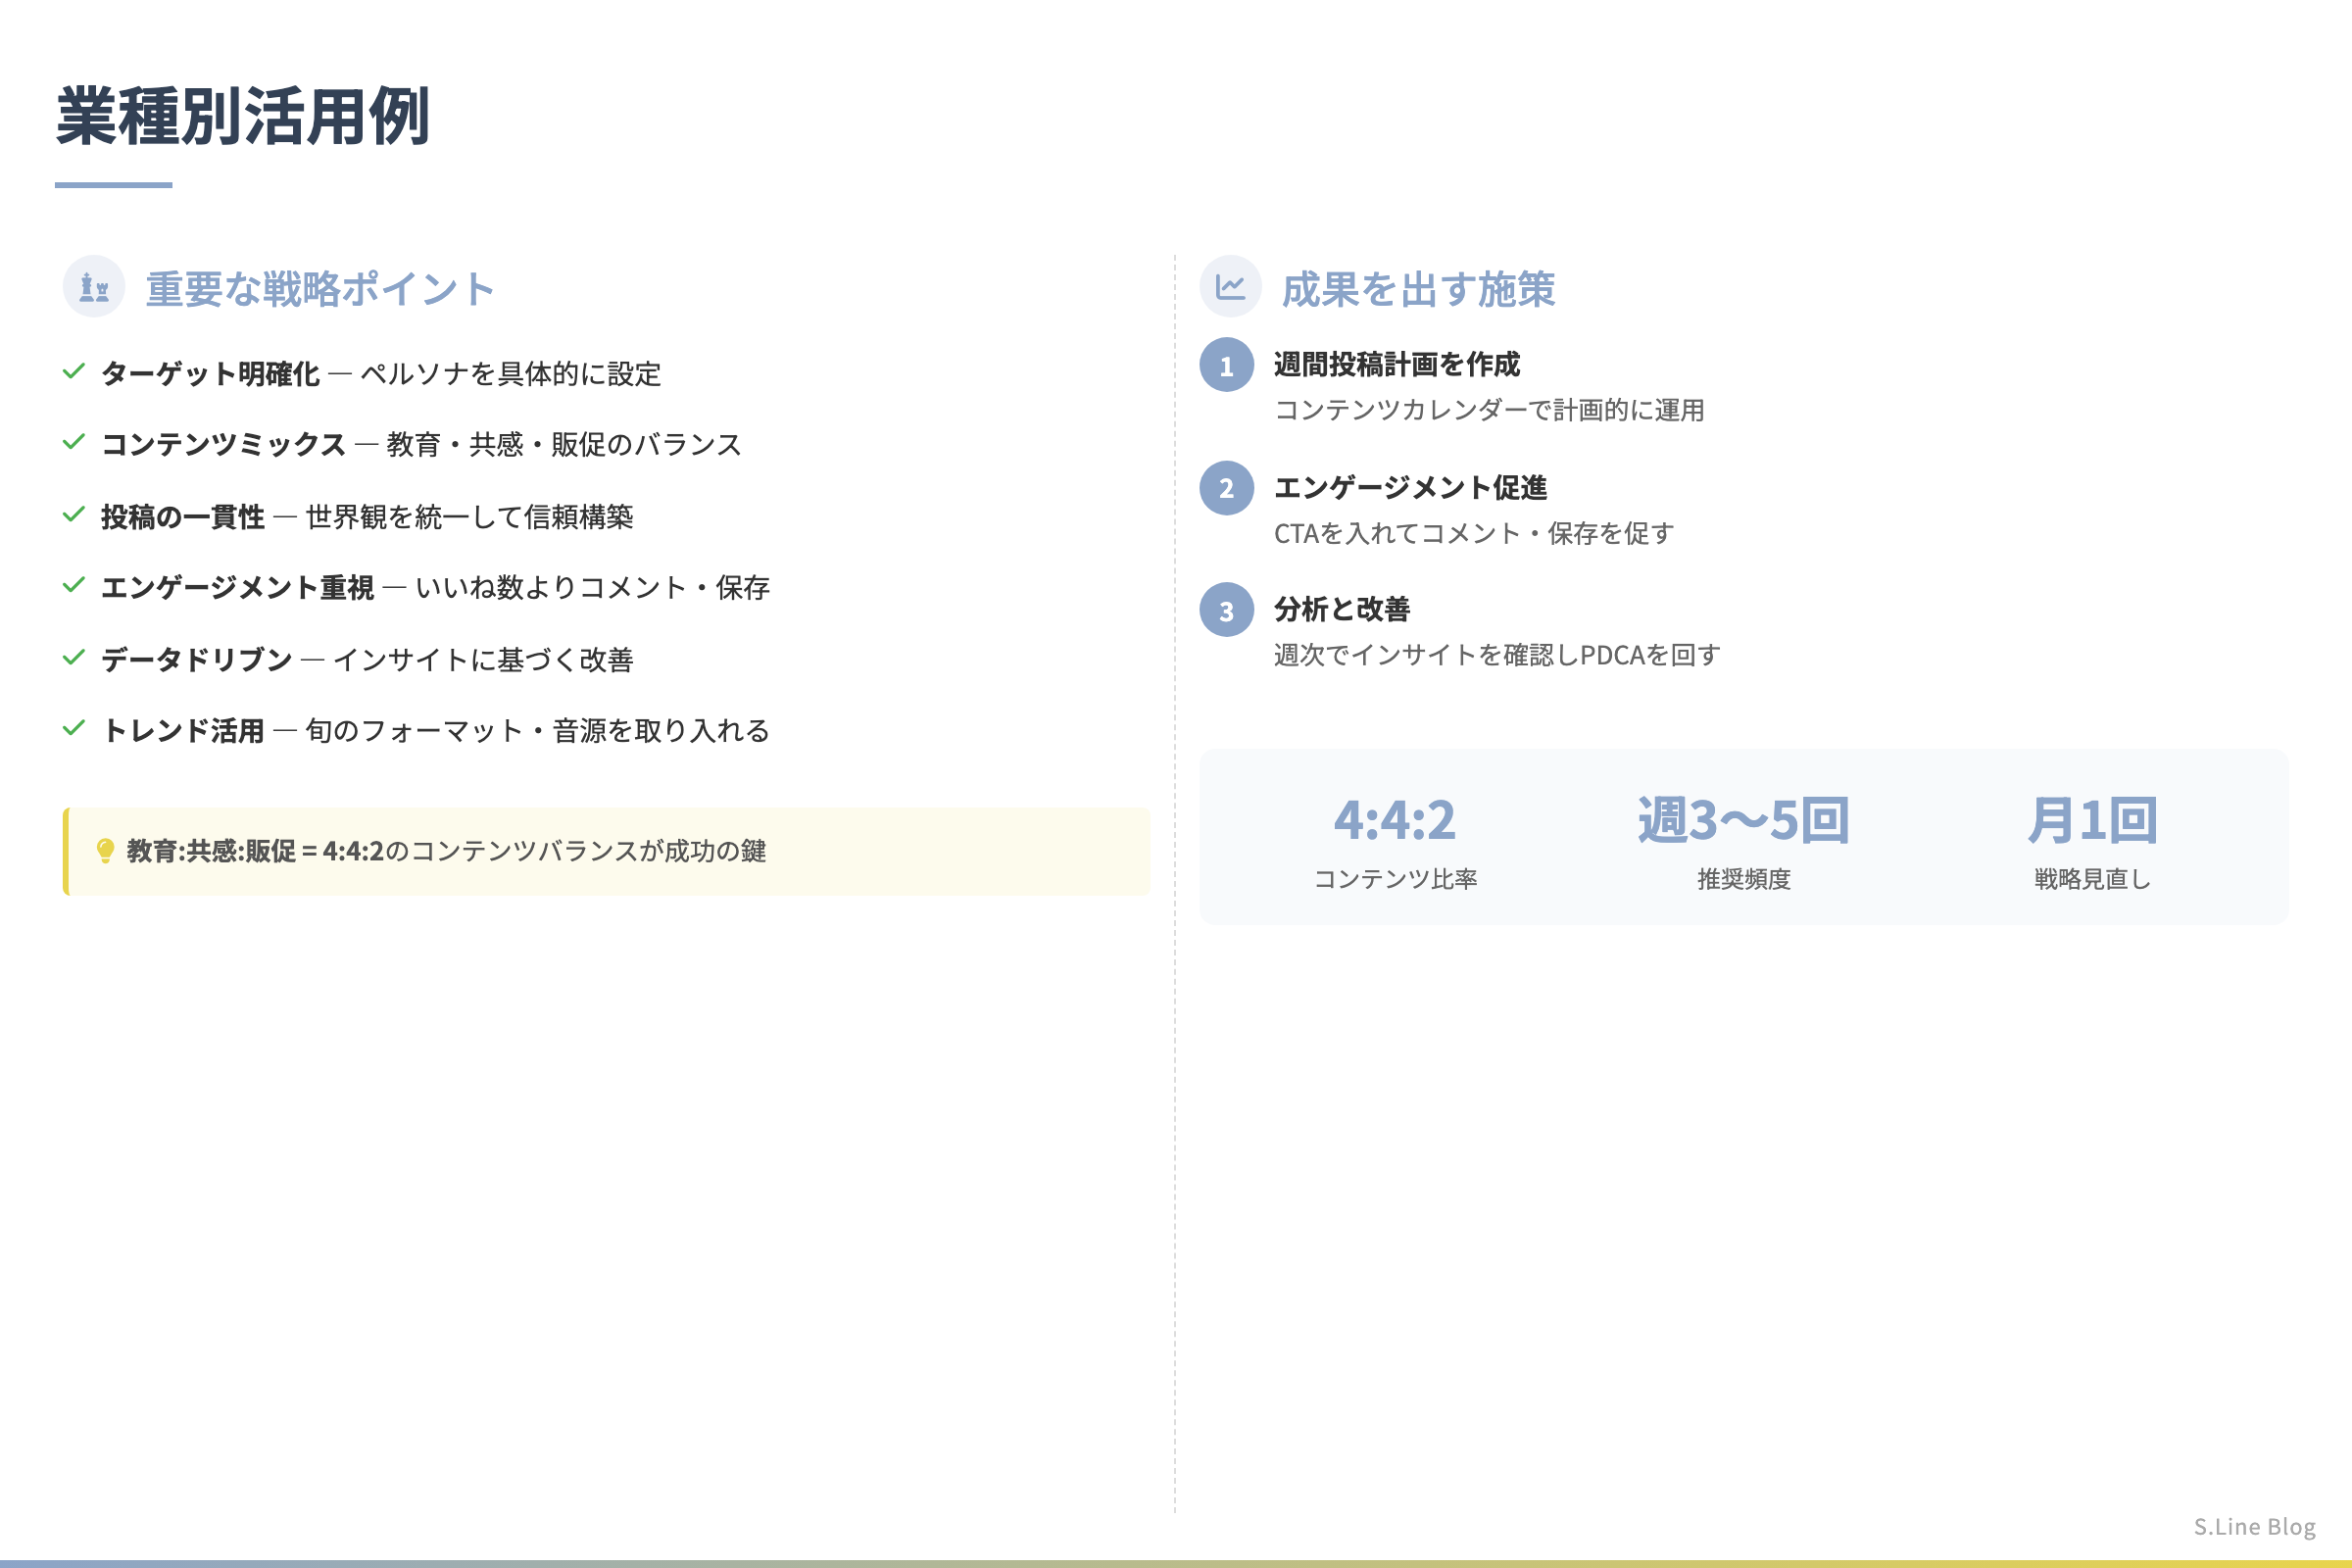Select the text インサイトに基づく改善
The image size is (2352, 1568).
pyautogui.click(x=483, y=660)
